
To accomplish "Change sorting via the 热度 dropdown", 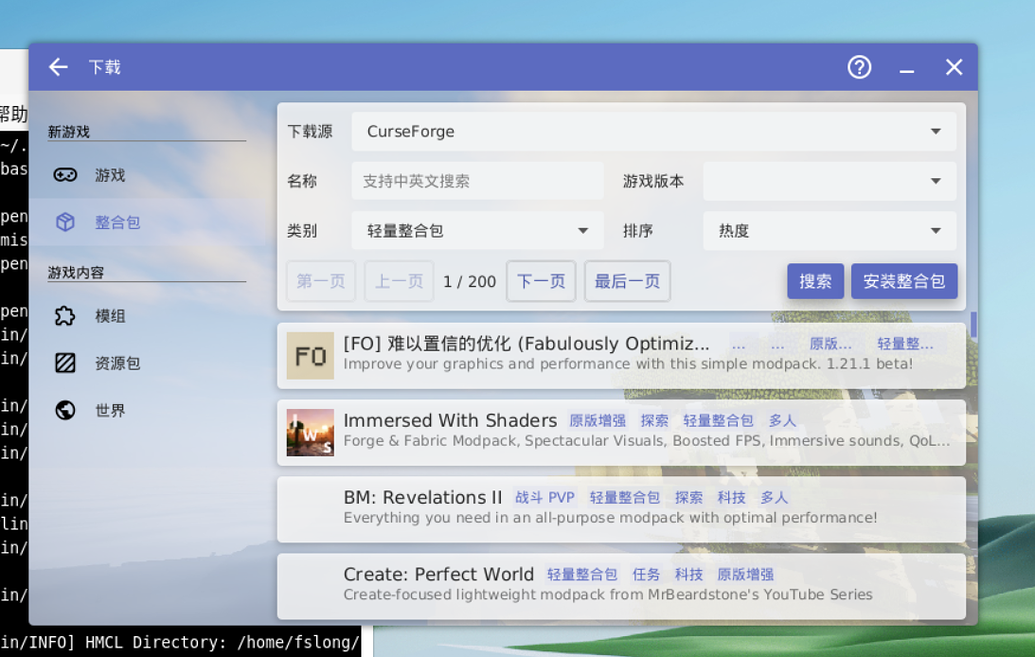I will 830,231.
